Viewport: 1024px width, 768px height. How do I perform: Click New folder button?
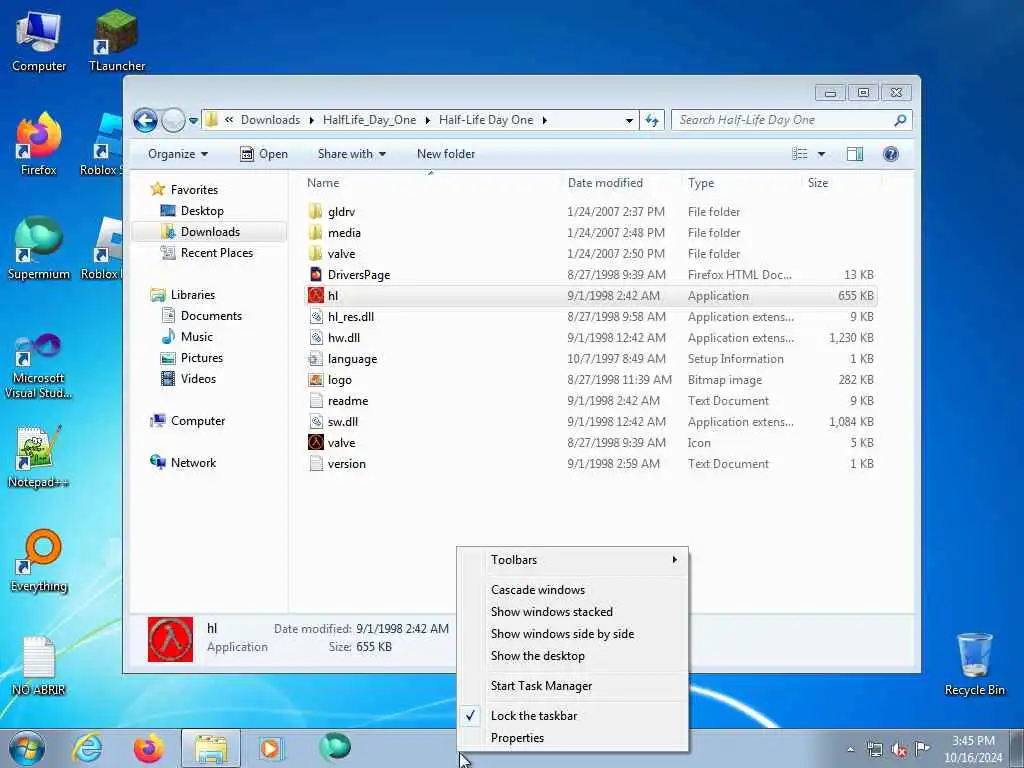point(446,154)
